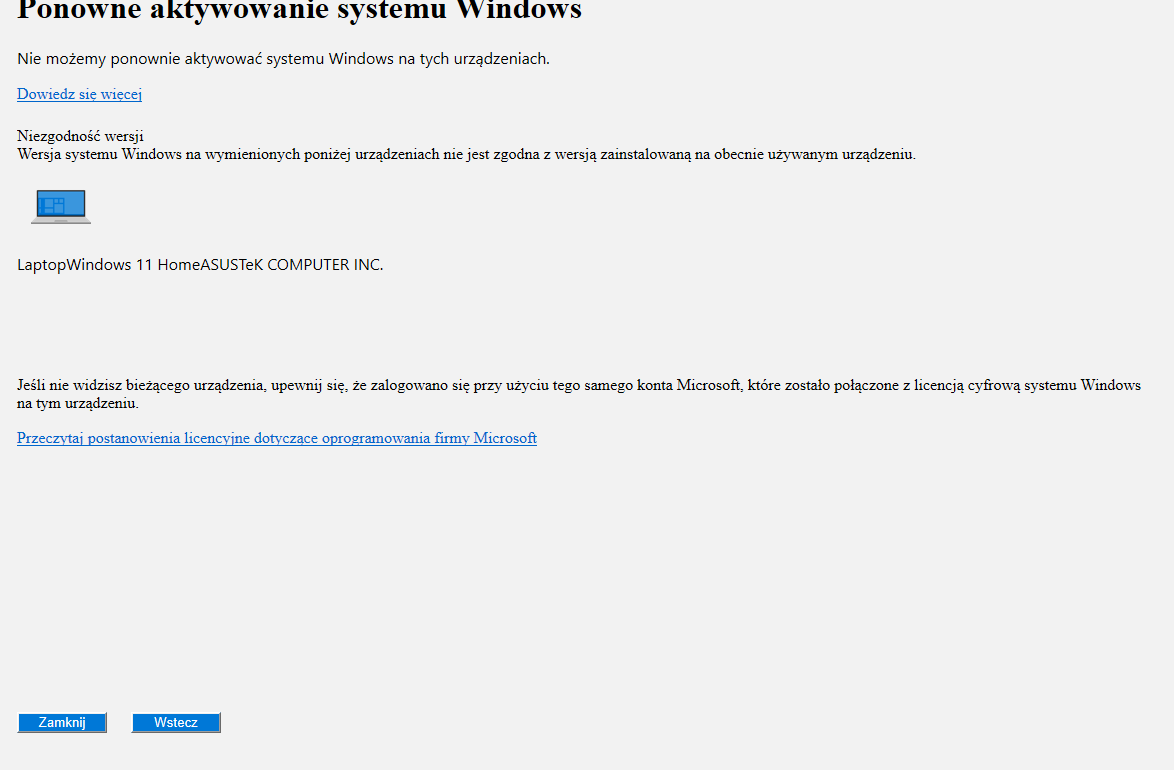
Task: Select the blue laptop device icon
Action: (x=61, y=207)
